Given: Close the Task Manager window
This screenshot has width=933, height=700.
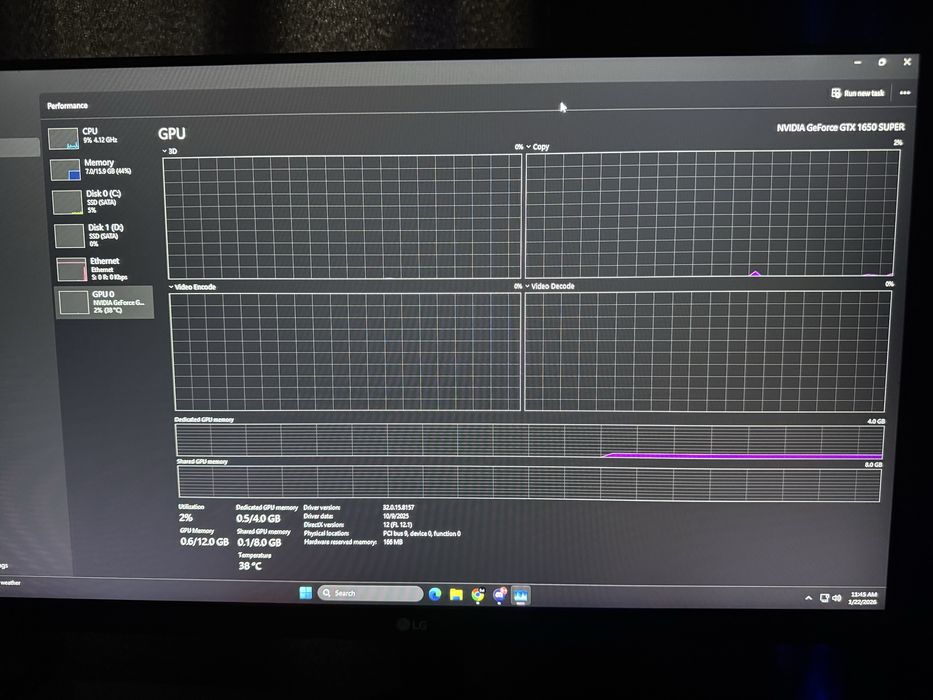Looking at the screenshot, I should click(907, 61).
